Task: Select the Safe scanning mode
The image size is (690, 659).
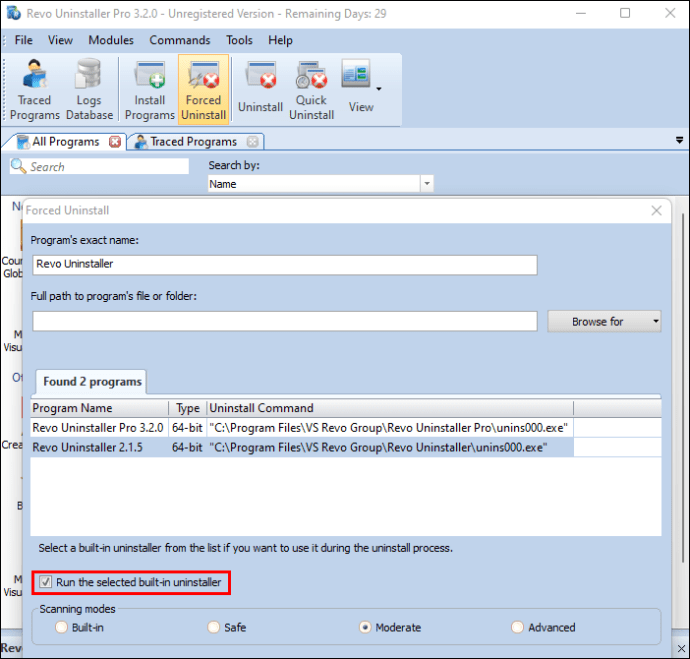Action: [213, 627]
